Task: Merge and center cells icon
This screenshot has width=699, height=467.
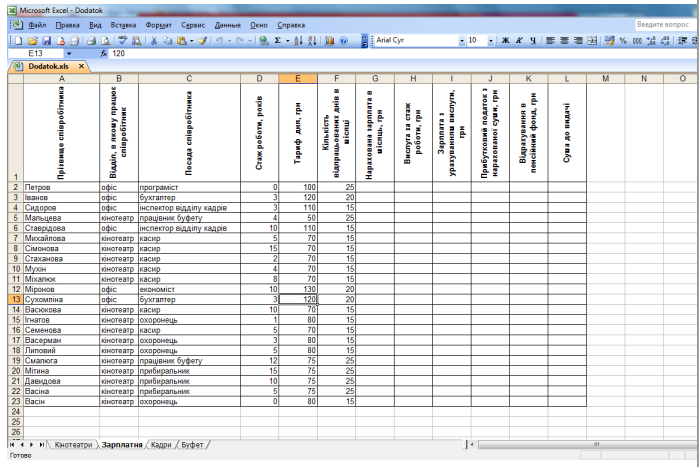Action: tap(592, 41)
